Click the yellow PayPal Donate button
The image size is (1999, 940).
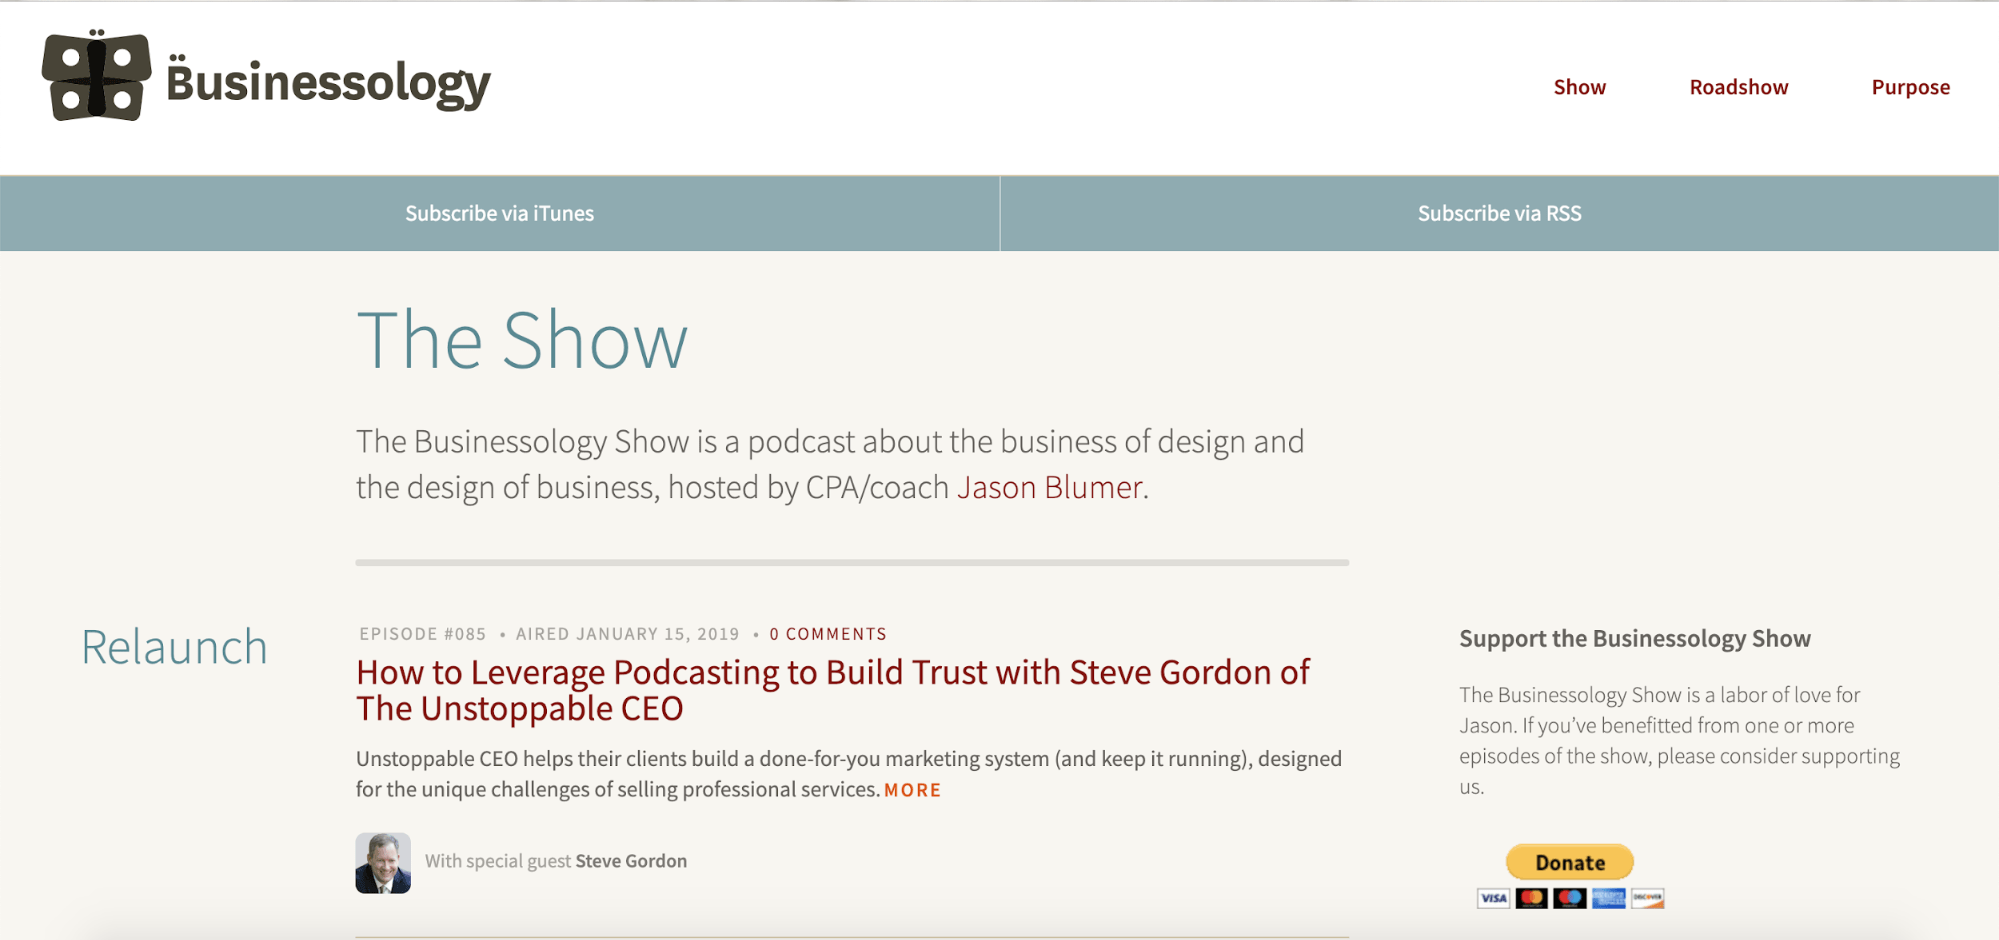[1570, 862]
